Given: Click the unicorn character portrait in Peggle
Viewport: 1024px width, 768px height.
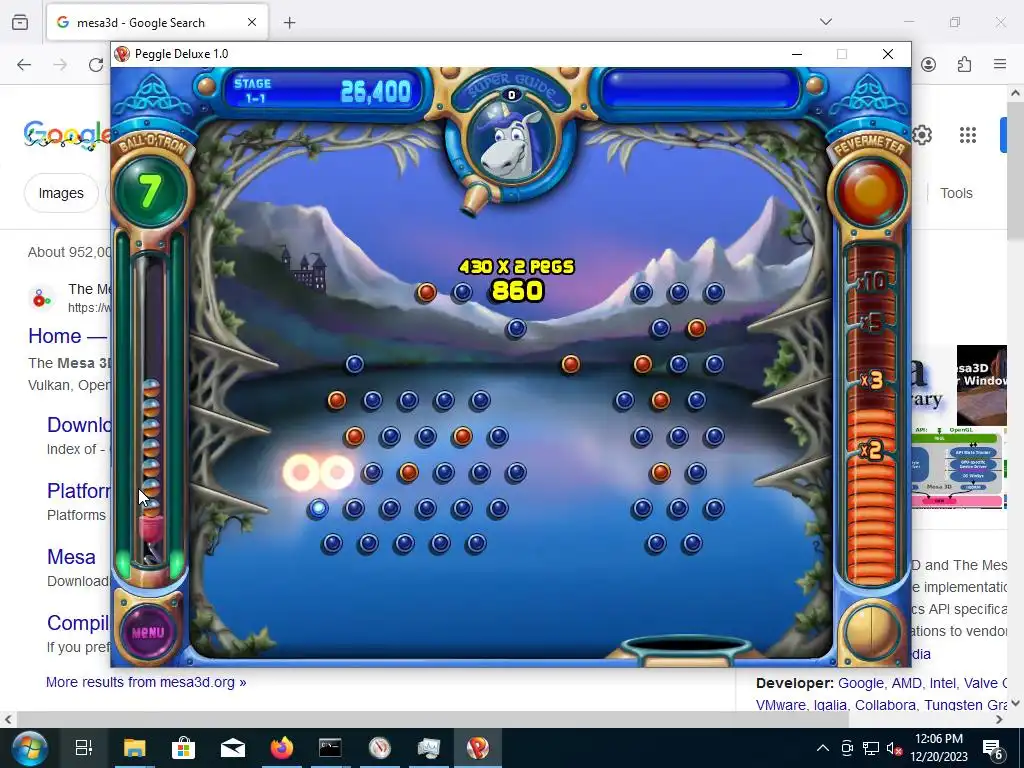Looking at the screenshot, I should [511, 146].
